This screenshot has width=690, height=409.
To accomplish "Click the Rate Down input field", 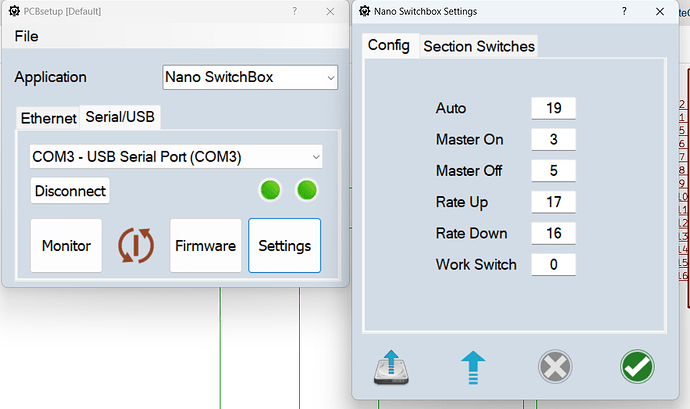I will pos(554,233).
